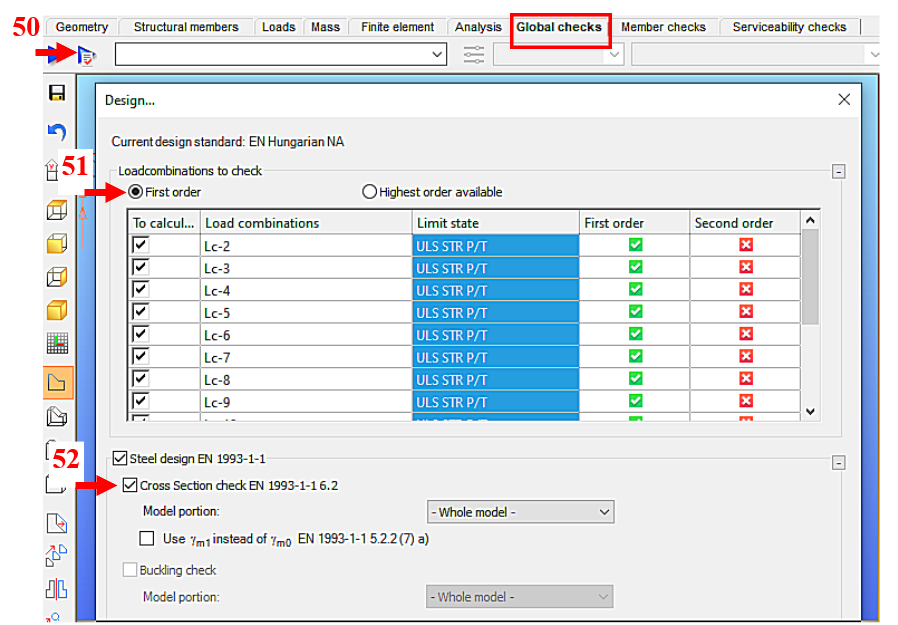Open Cross Section Model portion Whole model dropdown

[x=521, y=512]
